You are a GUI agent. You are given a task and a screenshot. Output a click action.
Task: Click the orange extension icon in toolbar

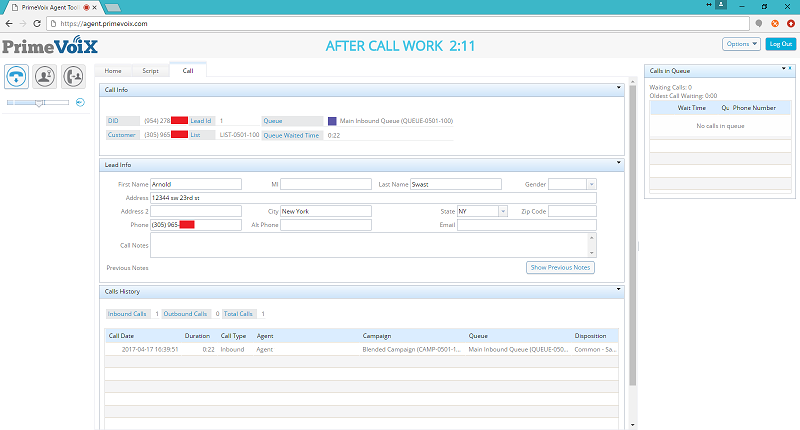coord(775,23)
